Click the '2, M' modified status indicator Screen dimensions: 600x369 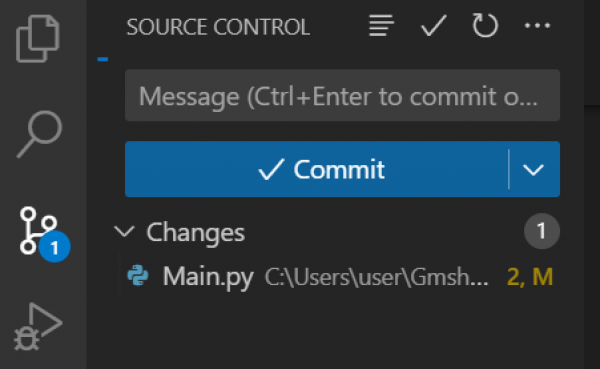(530, 277)
